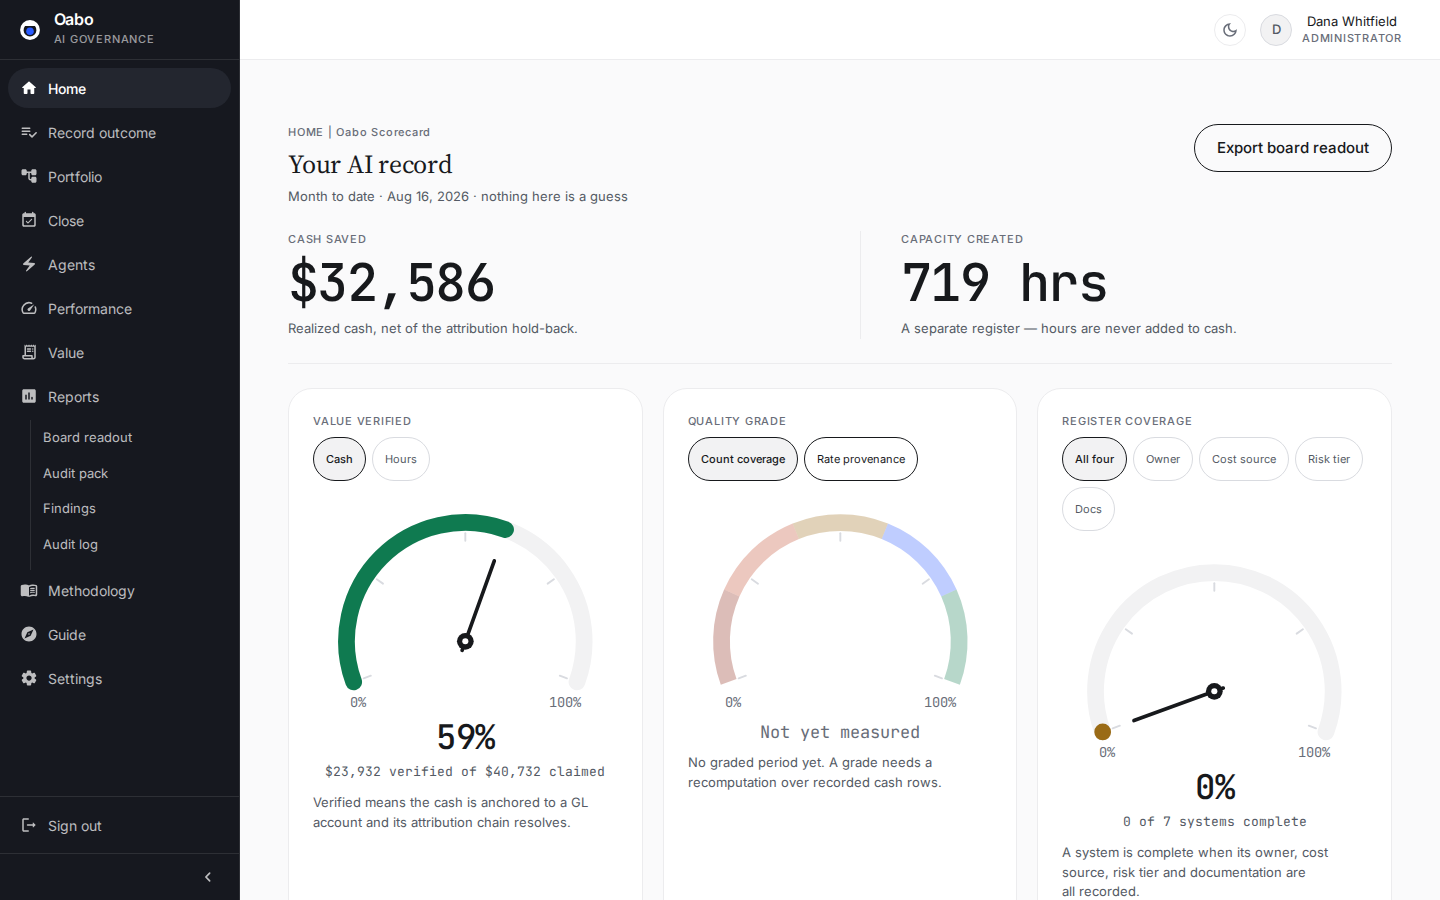Click the Agents lightning bolt icon

pos(29,264)
